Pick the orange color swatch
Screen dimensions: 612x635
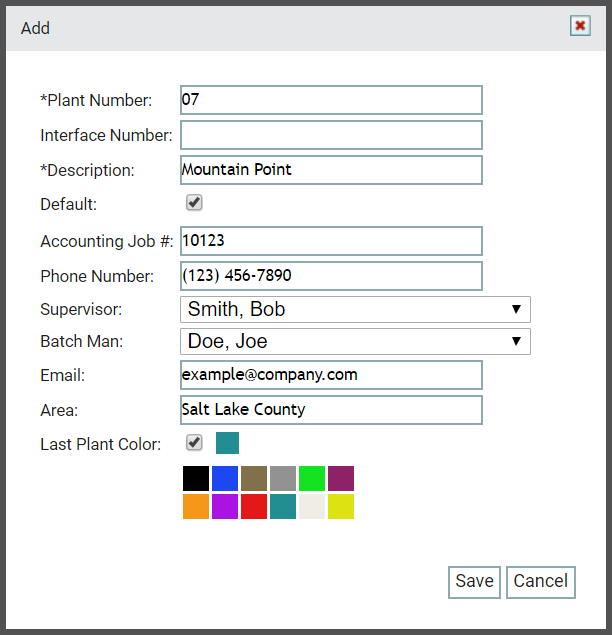[x=196, y=506]
